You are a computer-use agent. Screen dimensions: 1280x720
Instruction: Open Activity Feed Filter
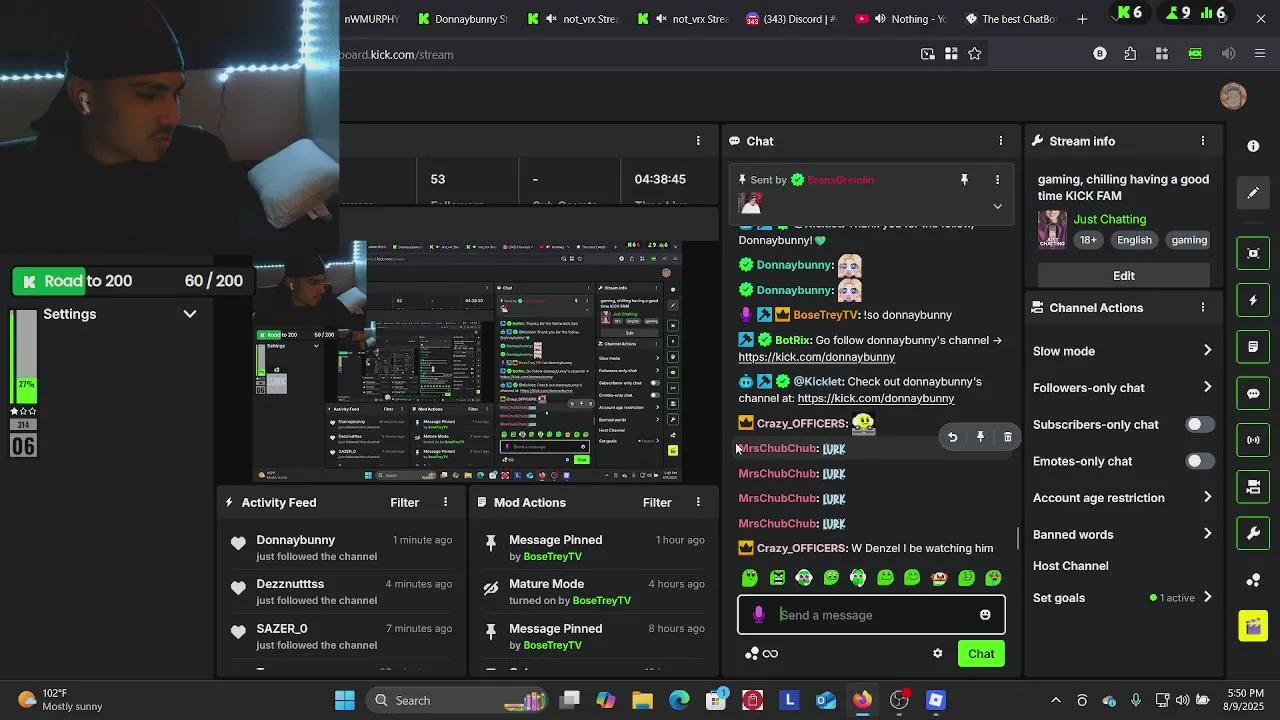coord(404,503)
